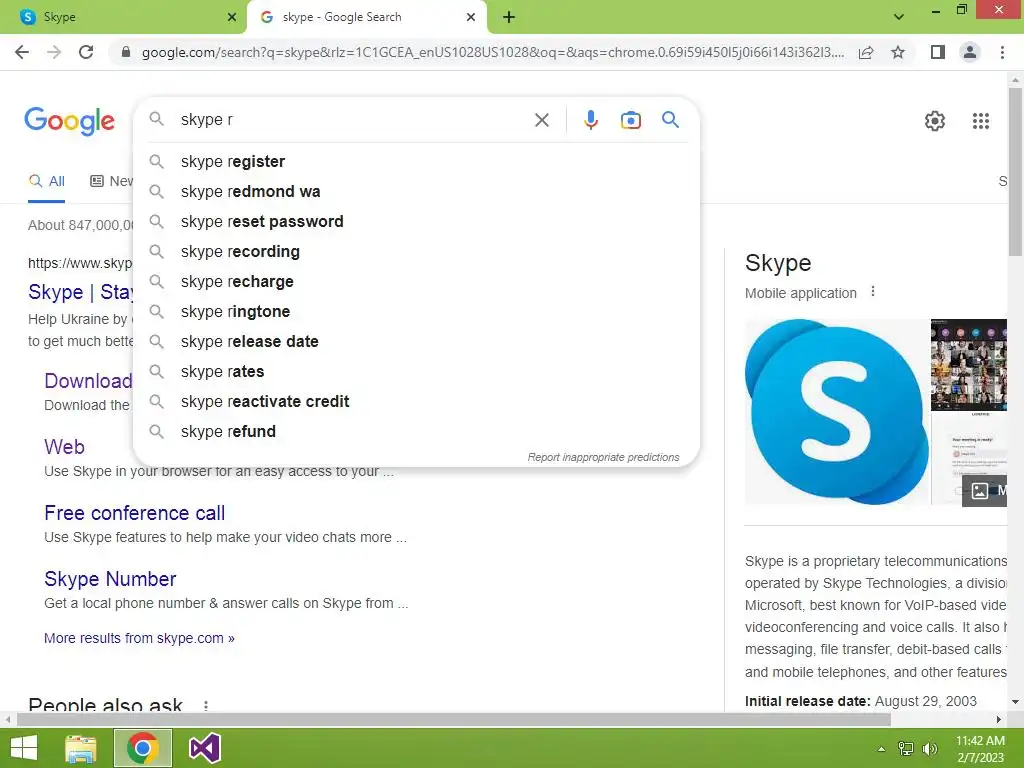Choose suggestion skype register
1024x768 pixels.
tap(416, 161)
